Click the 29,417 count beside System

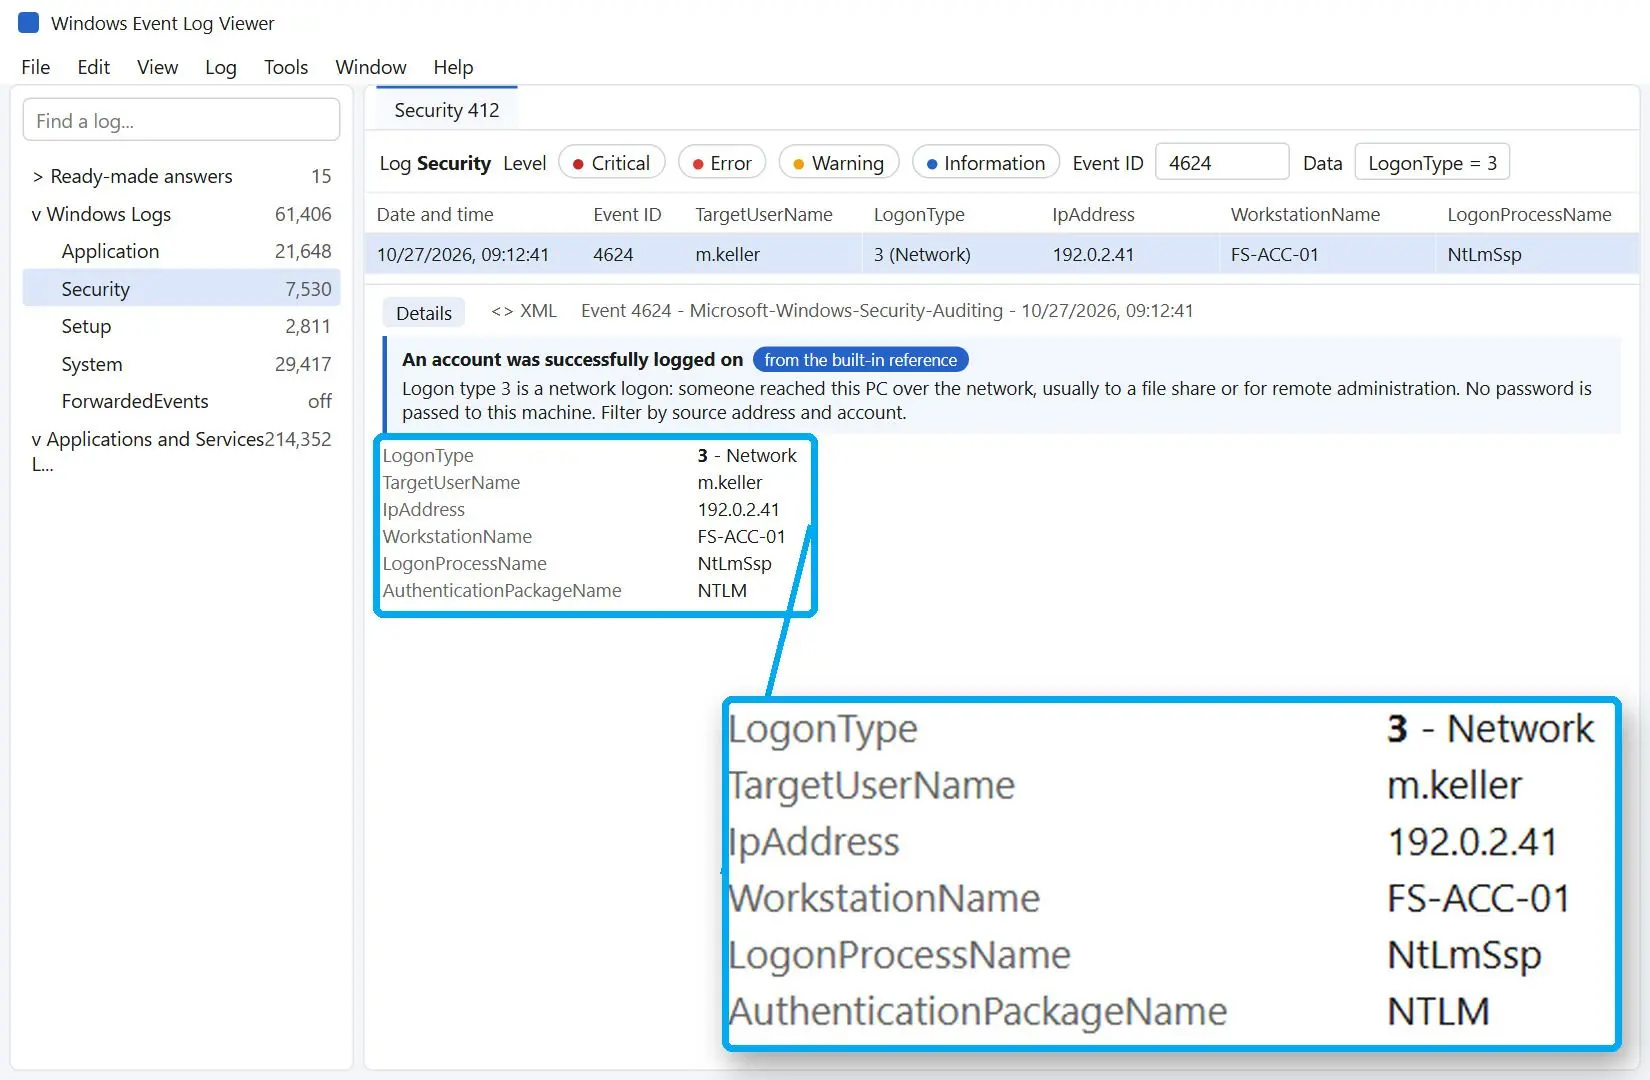coord(303,364)
